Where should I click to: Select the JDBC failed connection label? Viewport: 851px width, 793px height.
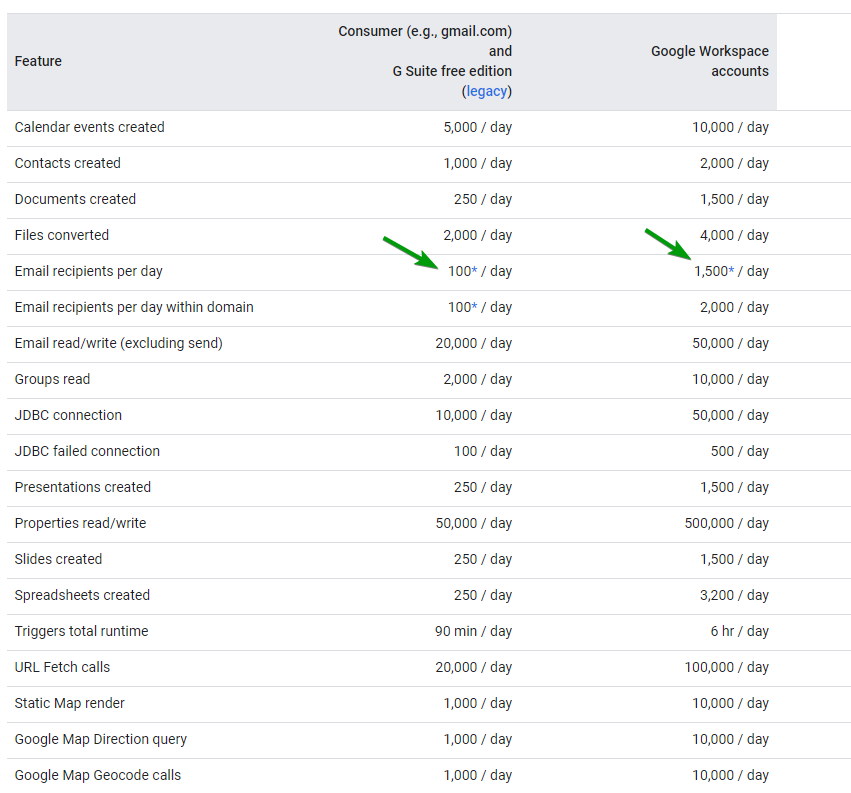pos(87,451)
